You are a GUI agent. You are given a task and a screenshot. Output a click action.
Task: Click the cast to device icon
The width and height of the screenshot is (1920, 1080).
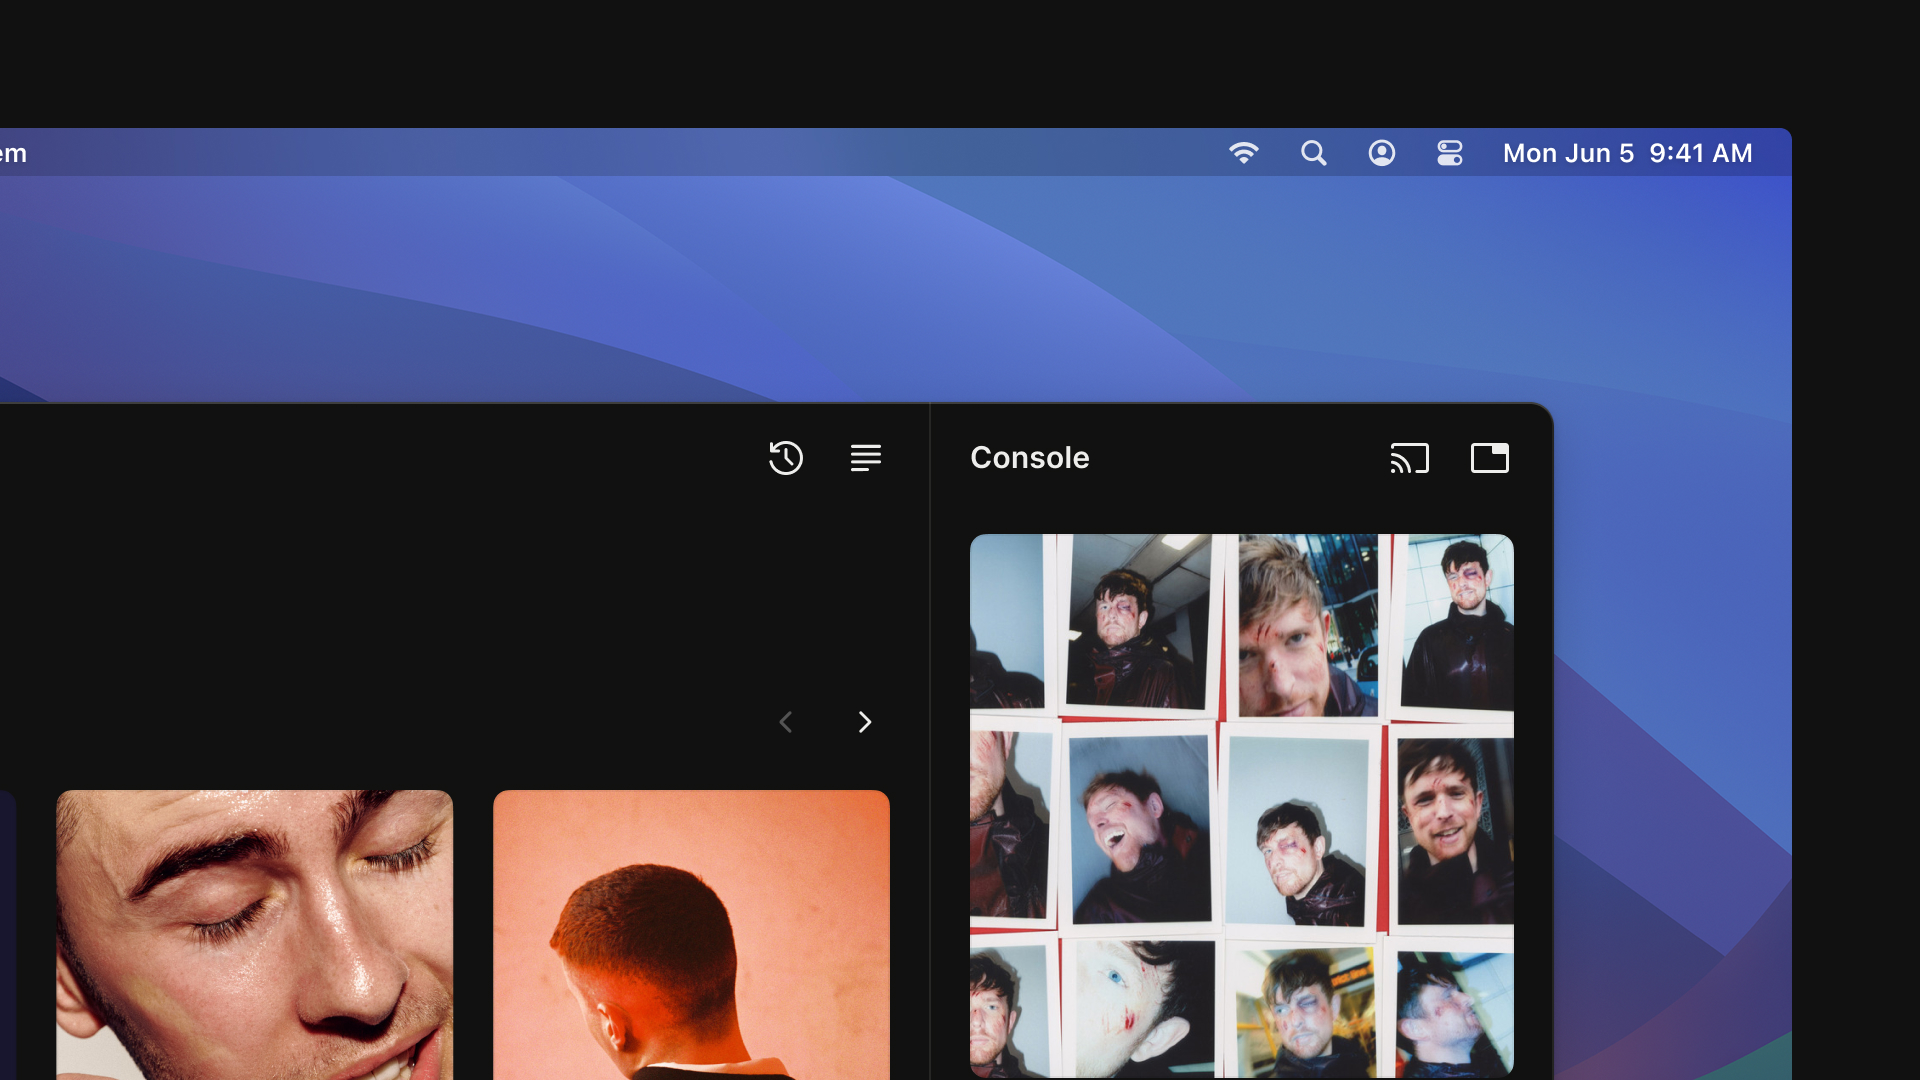[x=1409, y=458]
